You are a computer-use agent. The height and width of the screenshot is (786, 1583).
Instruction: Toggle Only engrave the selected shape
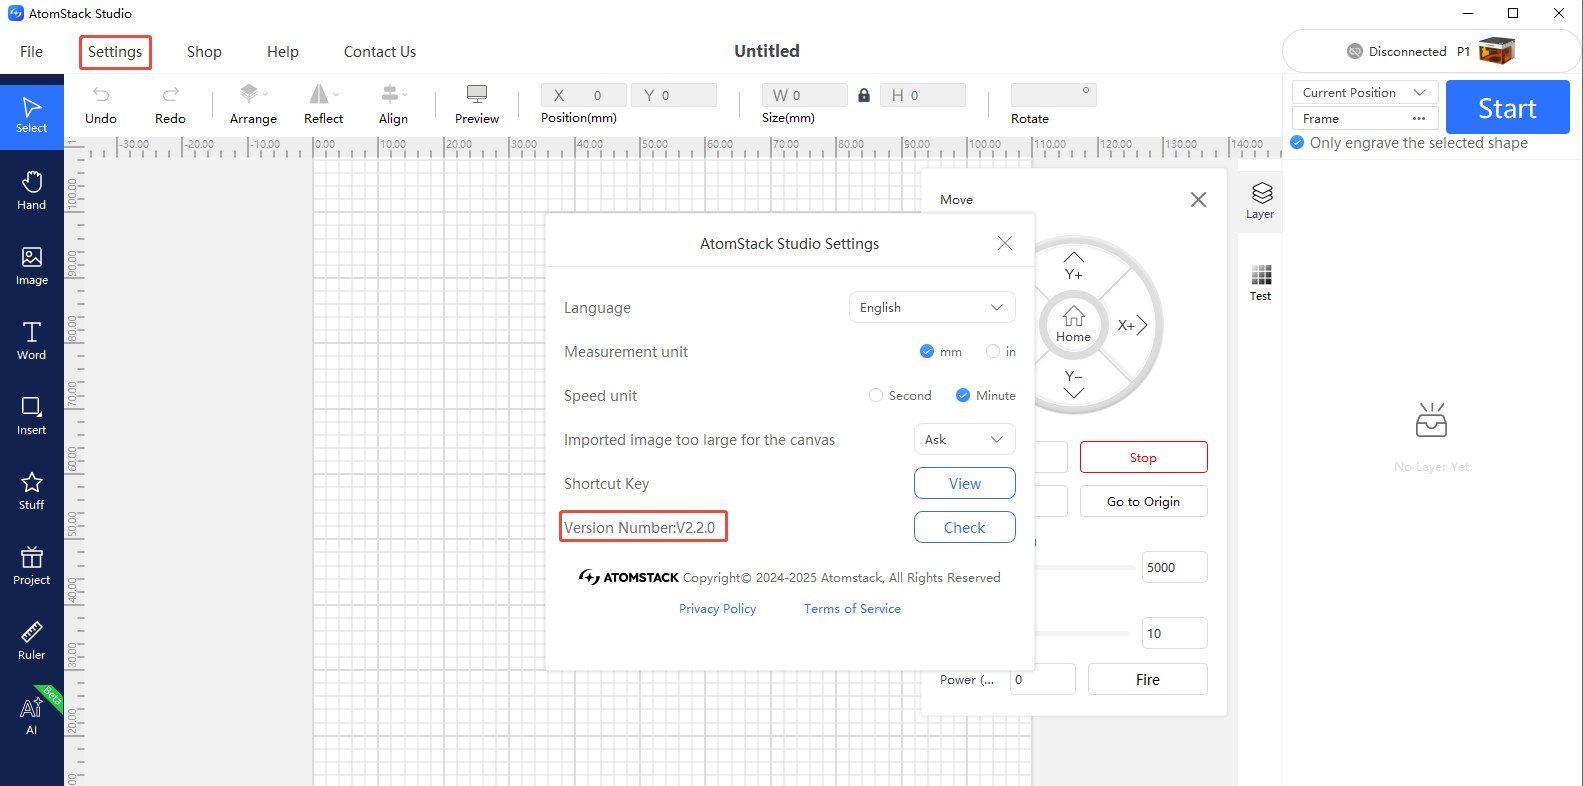click(1297, 142)
